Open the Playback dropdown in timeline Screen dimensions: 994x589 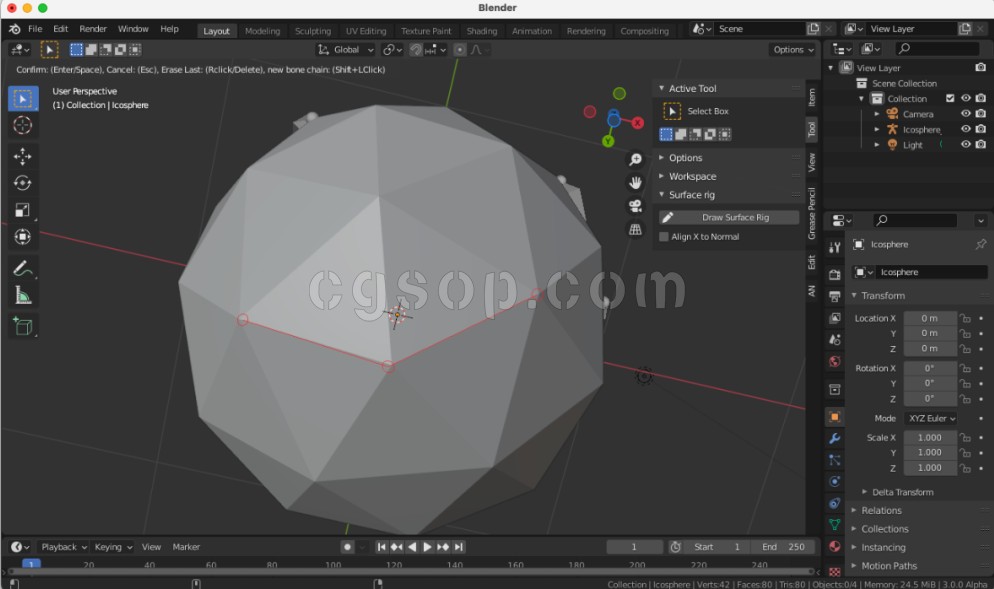(x=63, y=547)
